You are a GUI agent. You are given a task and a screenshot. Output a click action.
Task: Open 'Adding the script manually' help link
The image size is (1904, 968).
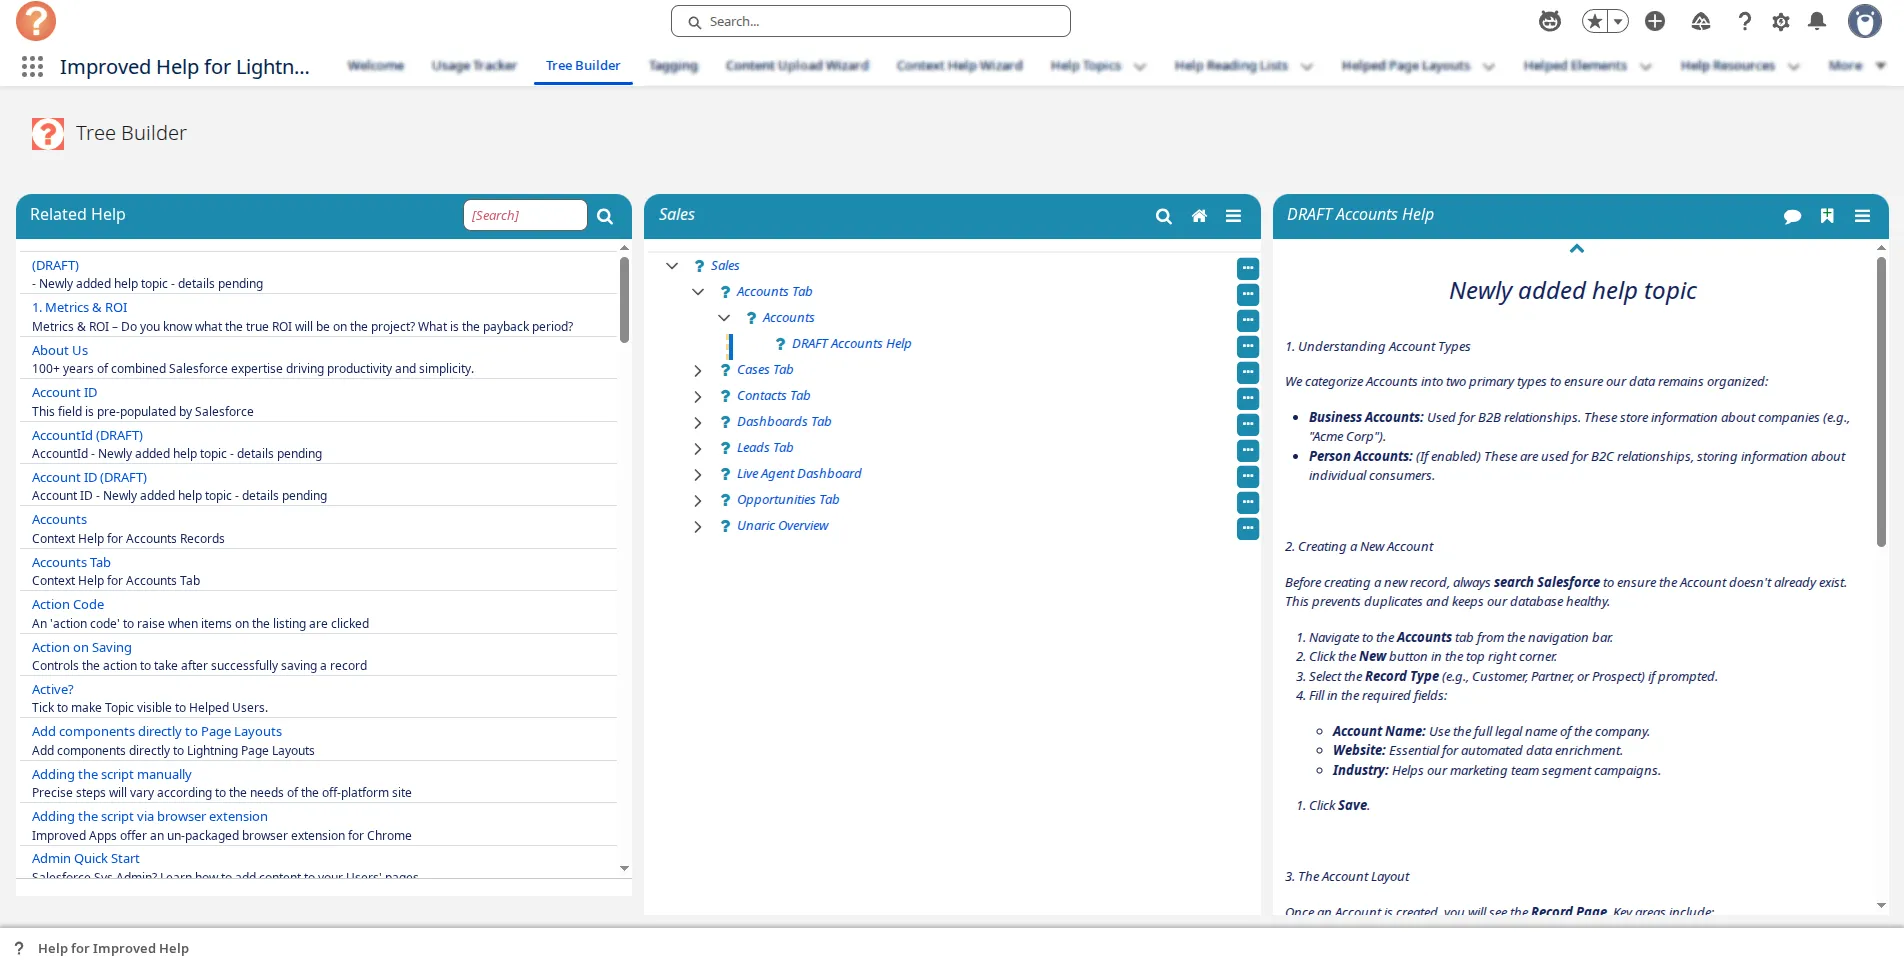(112, 775)
